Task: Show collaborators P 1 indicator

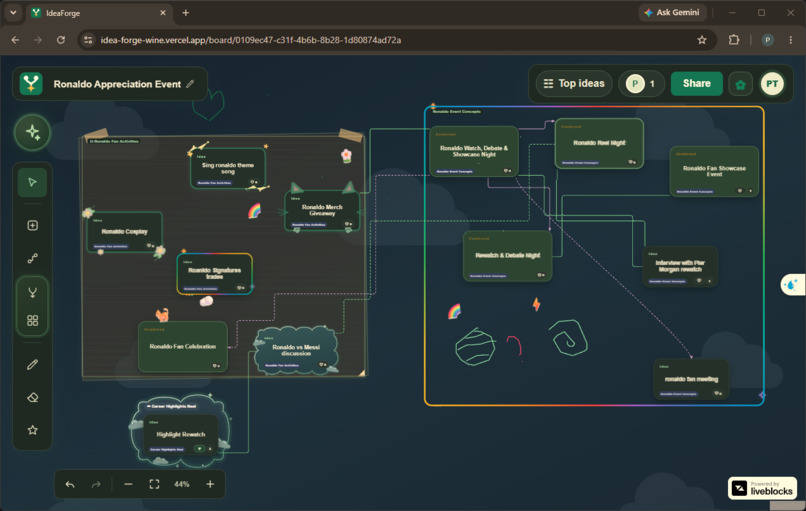Action: [x=641, y=83]
